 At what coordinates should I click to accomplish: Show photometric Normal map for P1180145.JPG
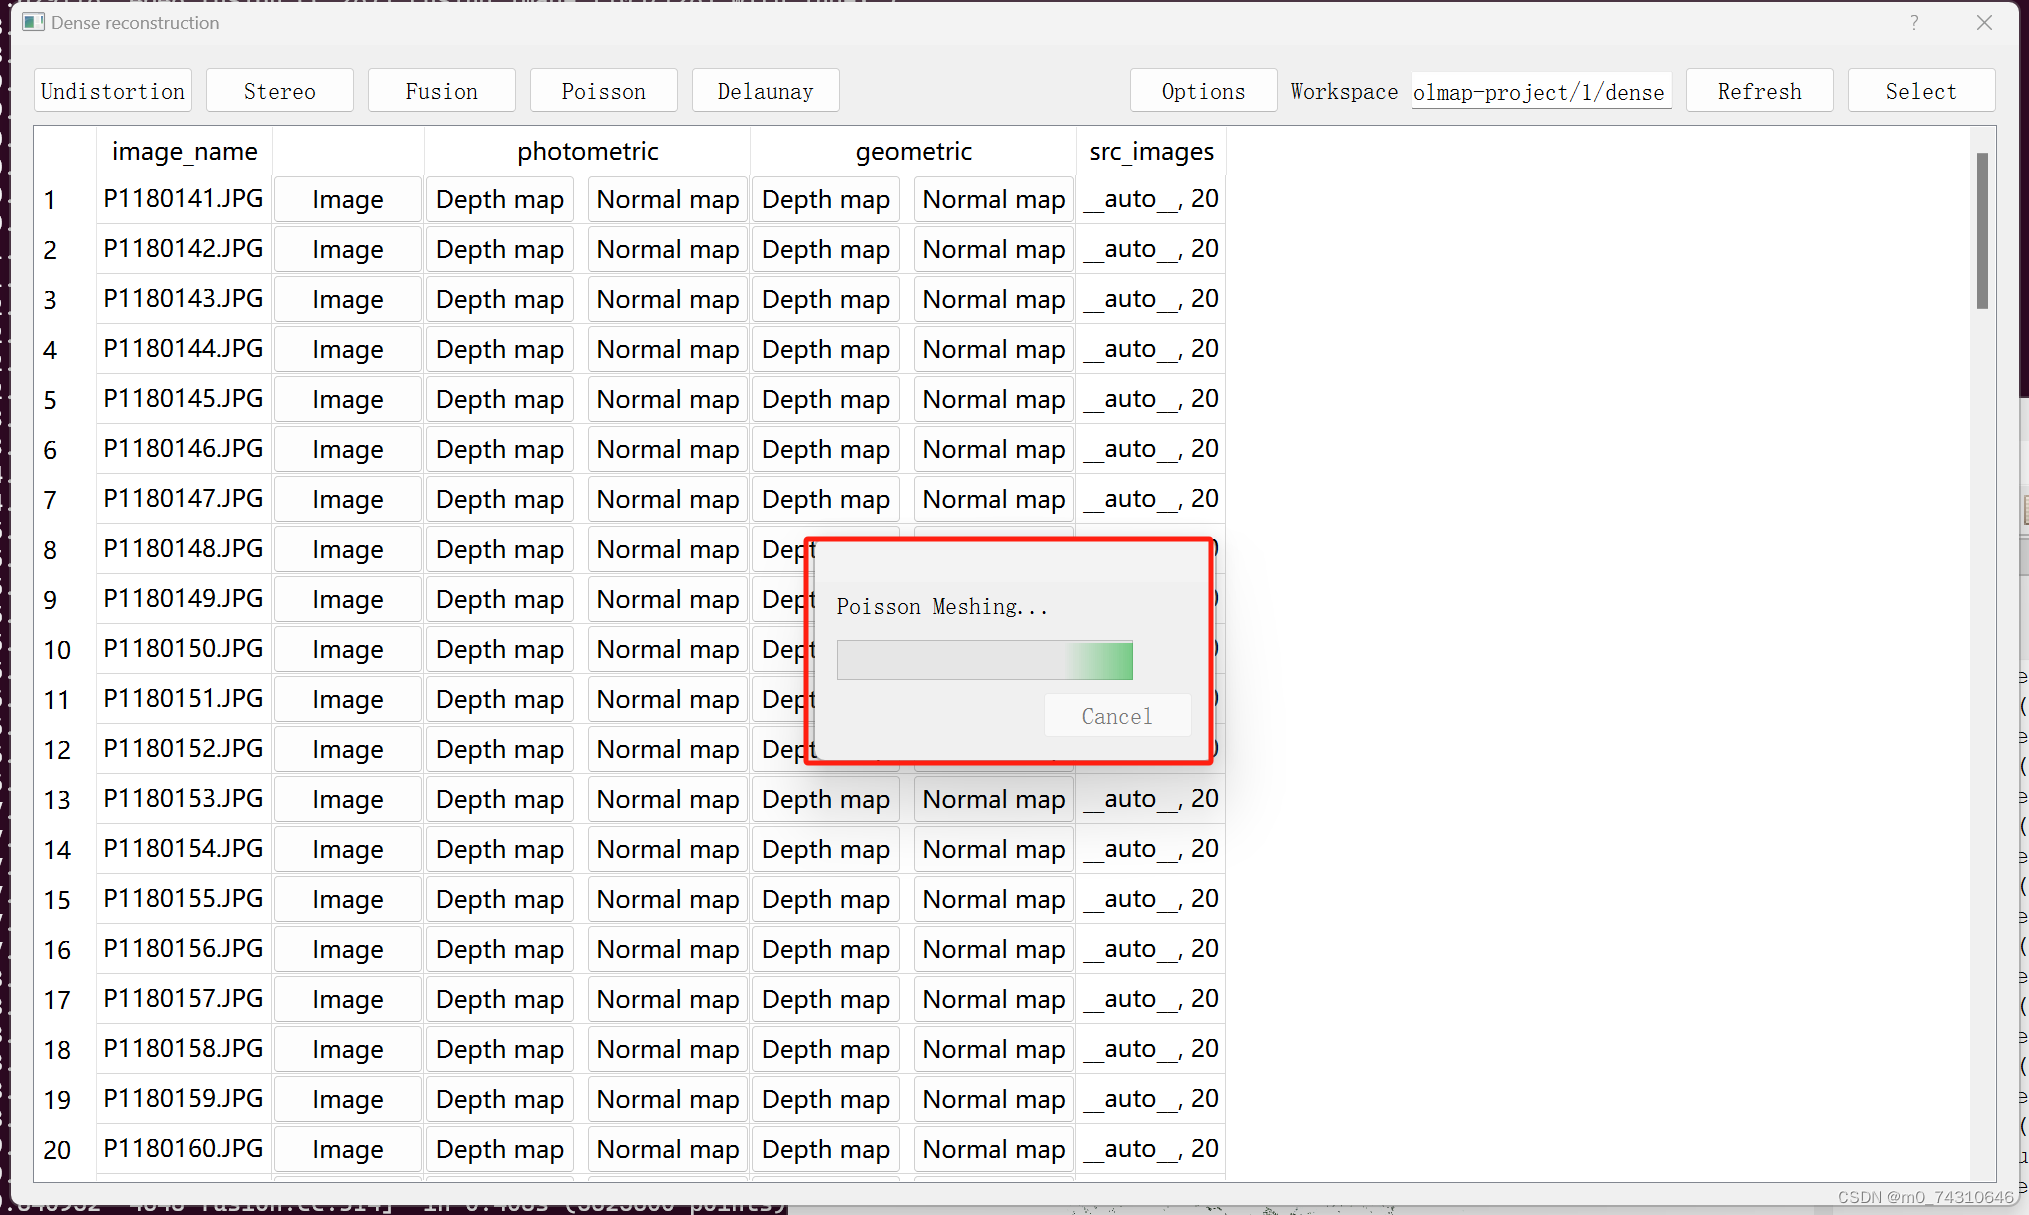pos(667,399)
